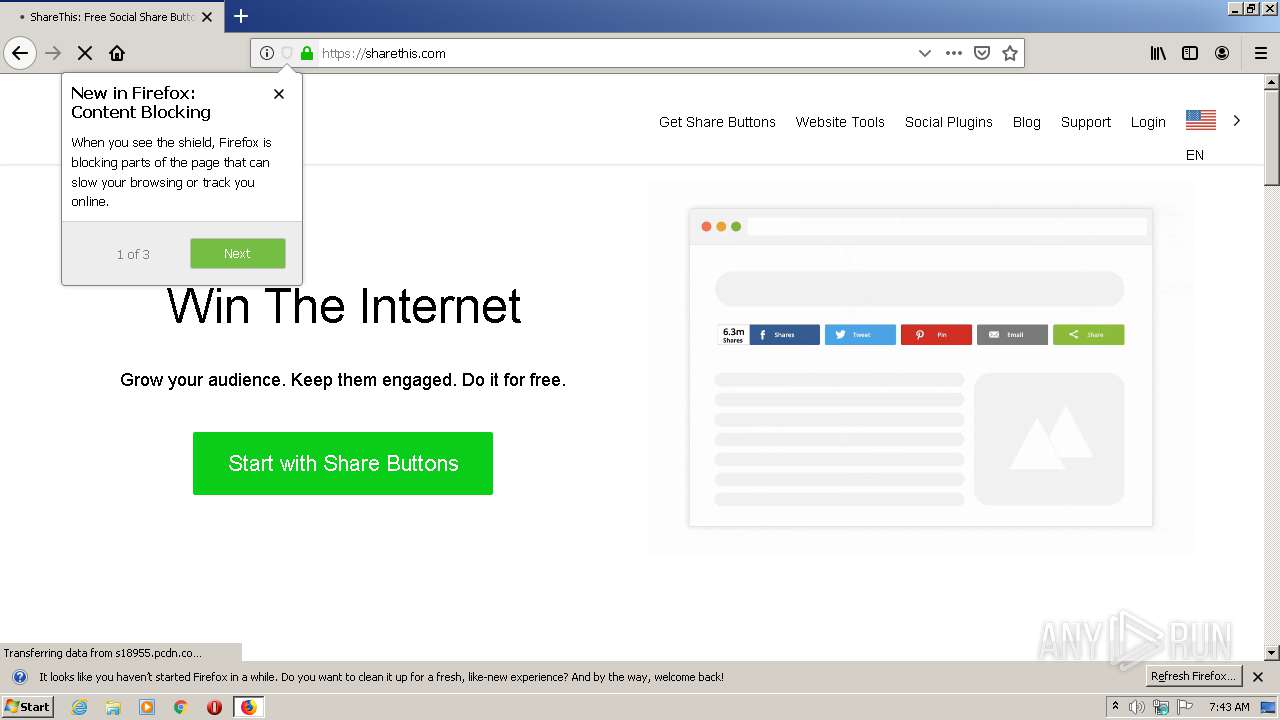Click the Action Center flag tray icon

pyautogui.click(x=1185, y=707)
